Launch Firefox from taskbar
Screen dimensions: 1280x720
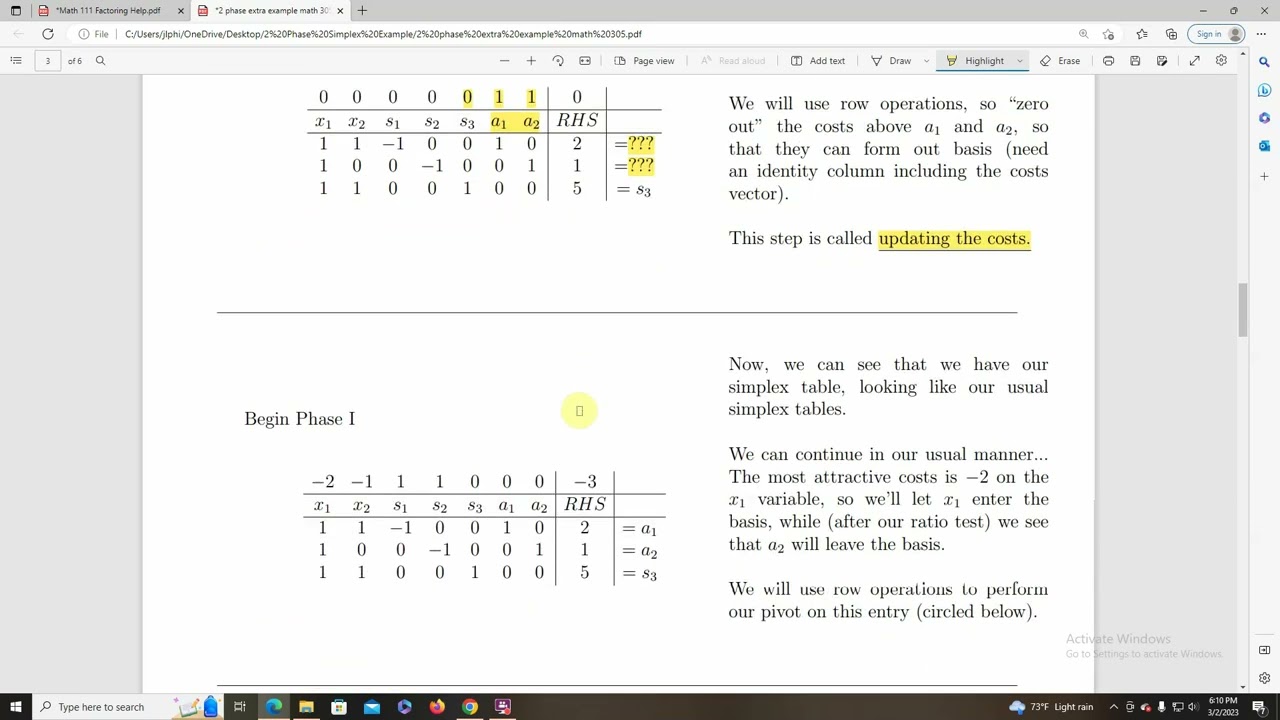click(437, 707)
